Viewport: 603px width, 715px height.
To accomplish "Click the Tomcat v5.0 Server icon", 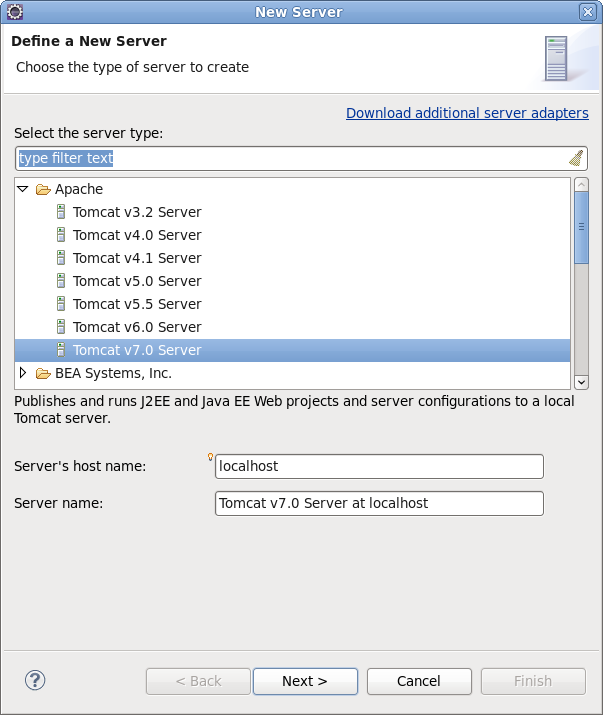I will [x=61, y=281].
